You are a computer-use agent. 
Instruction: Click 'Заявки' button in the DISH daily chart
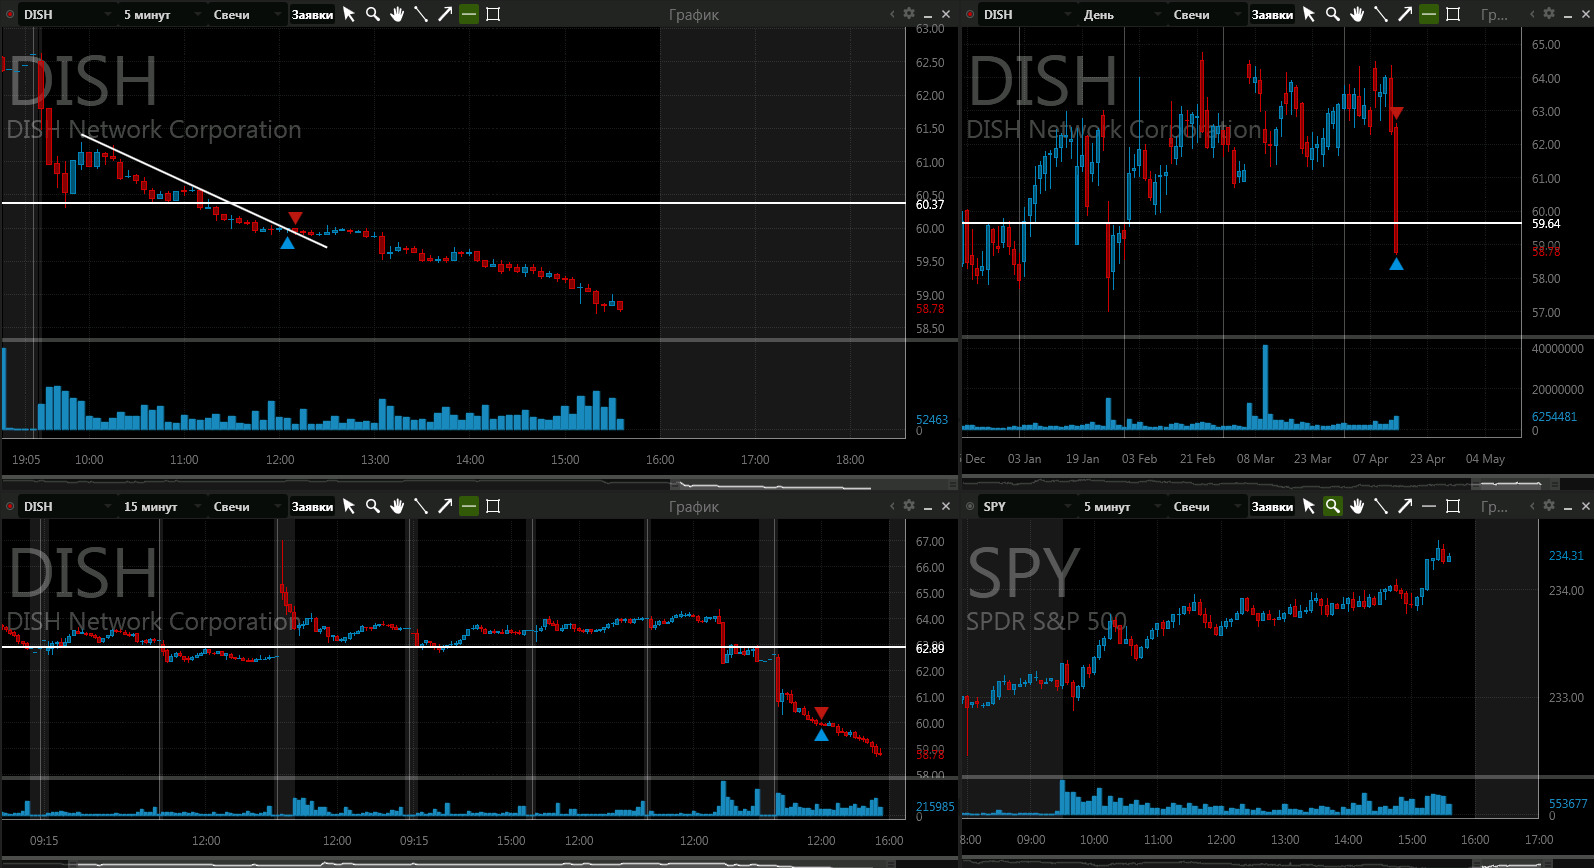tap(1272, 14)
